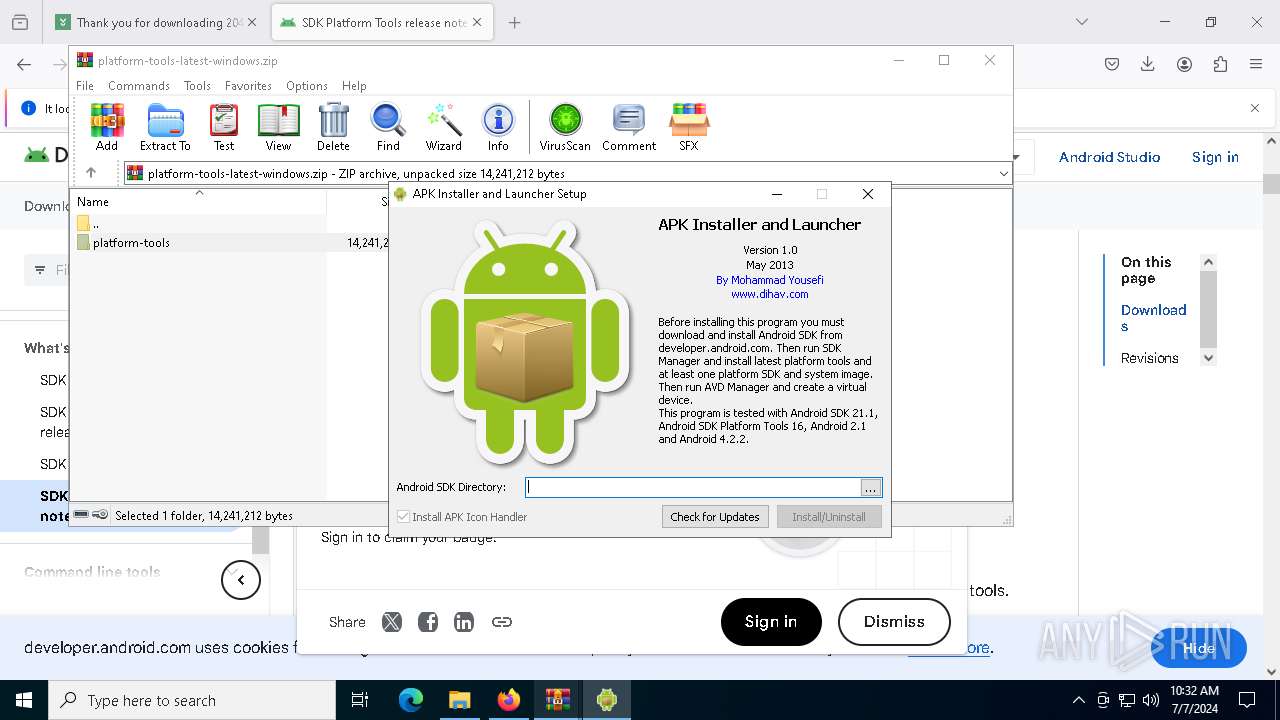Image resolution: width=1280 pixels, height=720 pixels.
Task: Share via Facebook icon
Action: point(428,622)
